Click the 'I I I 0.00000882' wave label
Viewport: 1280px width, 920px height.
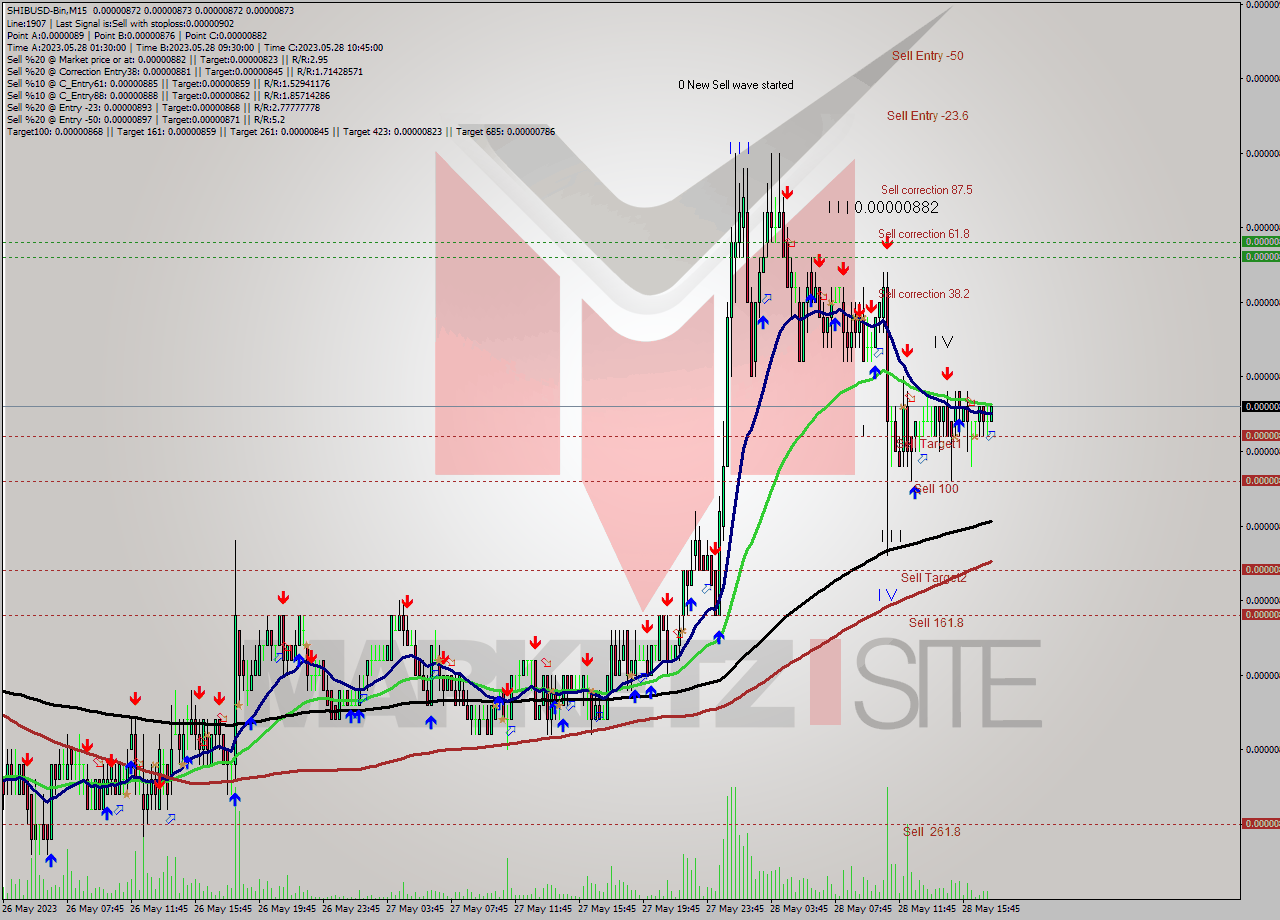point(883,207)
